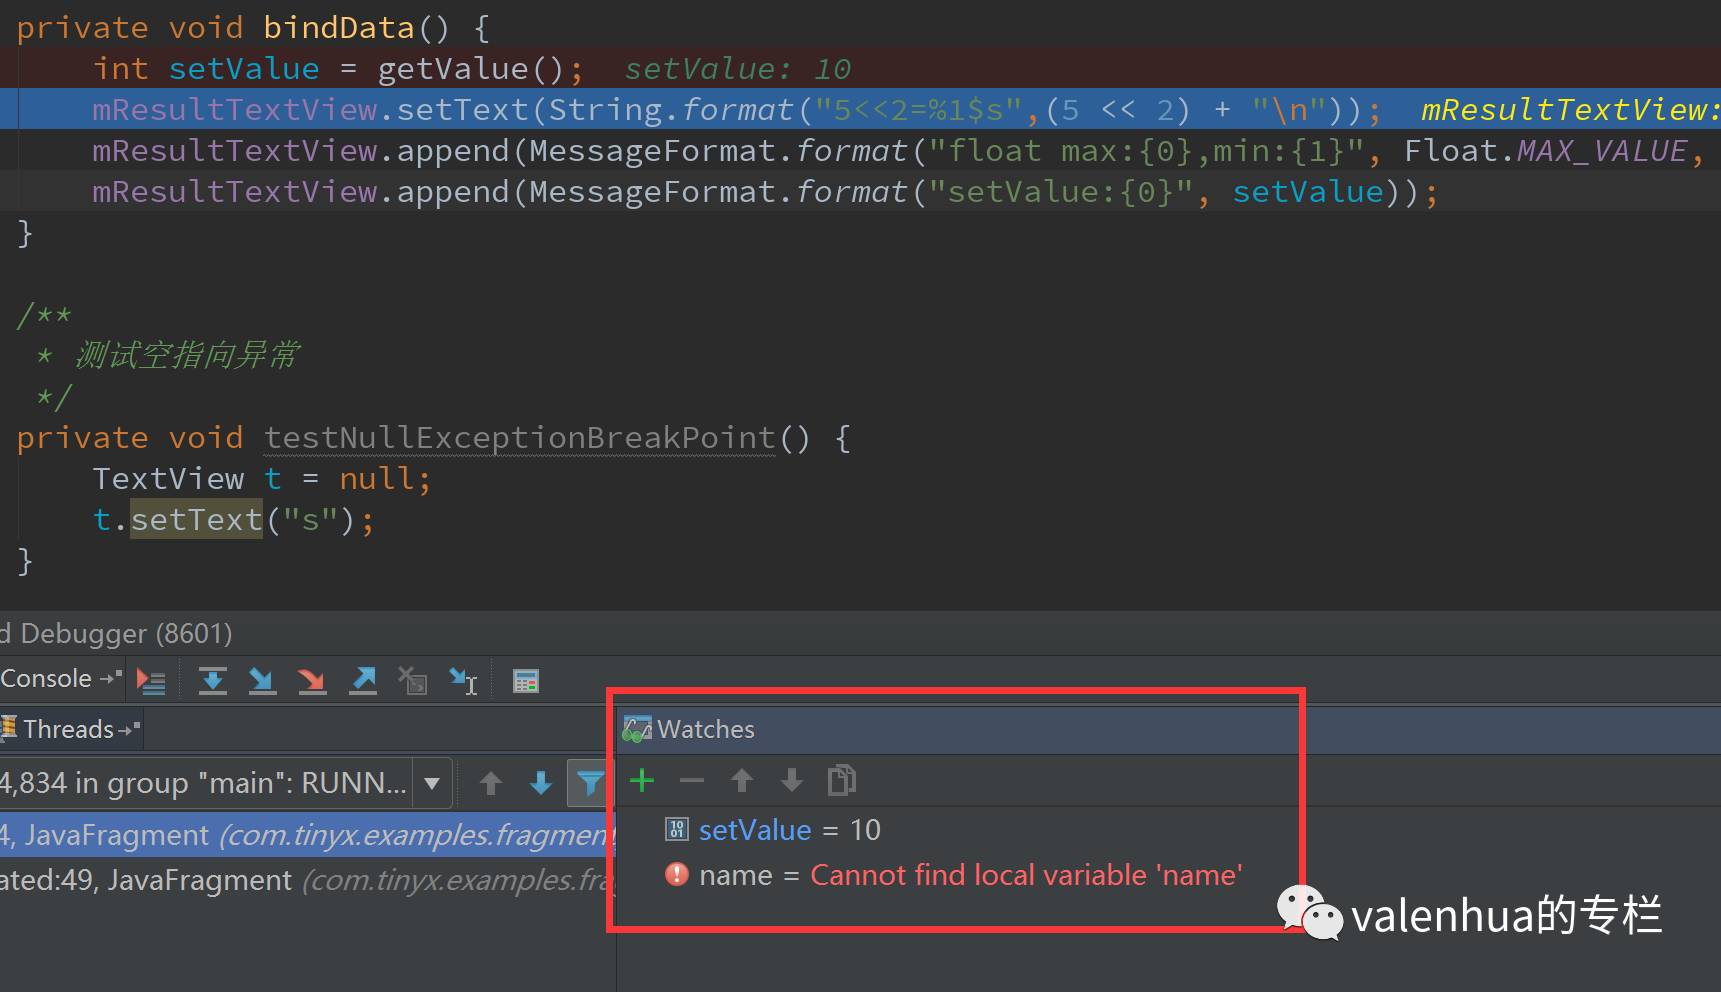Click the Run to Cursor icon
This screenshot has width=1721, height=992.
pos(463,681)
